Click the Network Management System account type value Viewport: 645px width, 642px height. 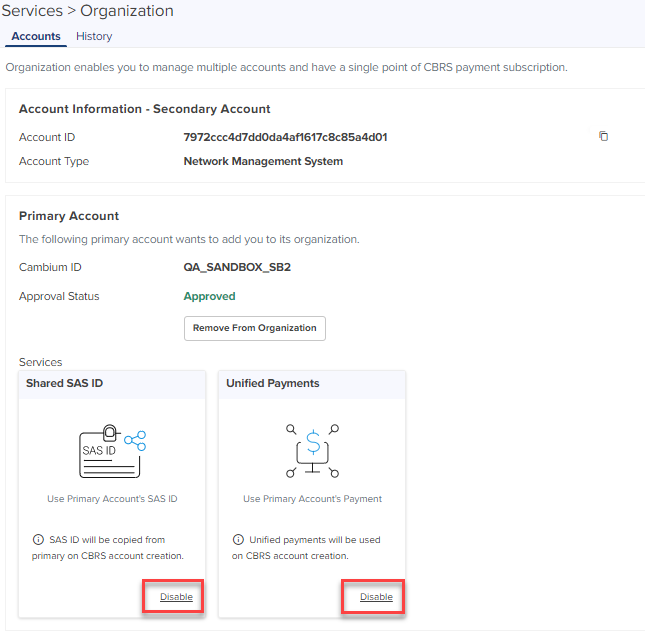pos(263,161)
